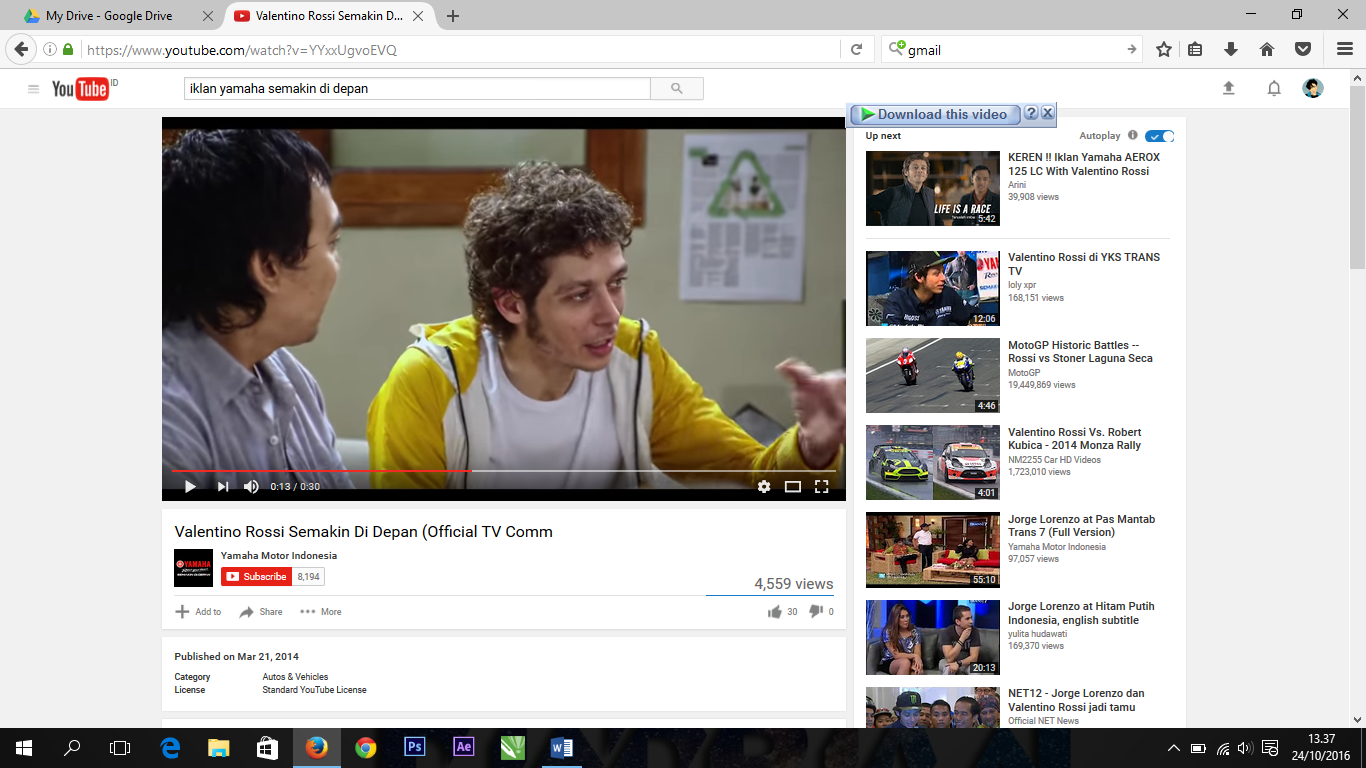Open YouTube notifications bell
This screenshot has width=1366, height=768.
(1274, 88)
